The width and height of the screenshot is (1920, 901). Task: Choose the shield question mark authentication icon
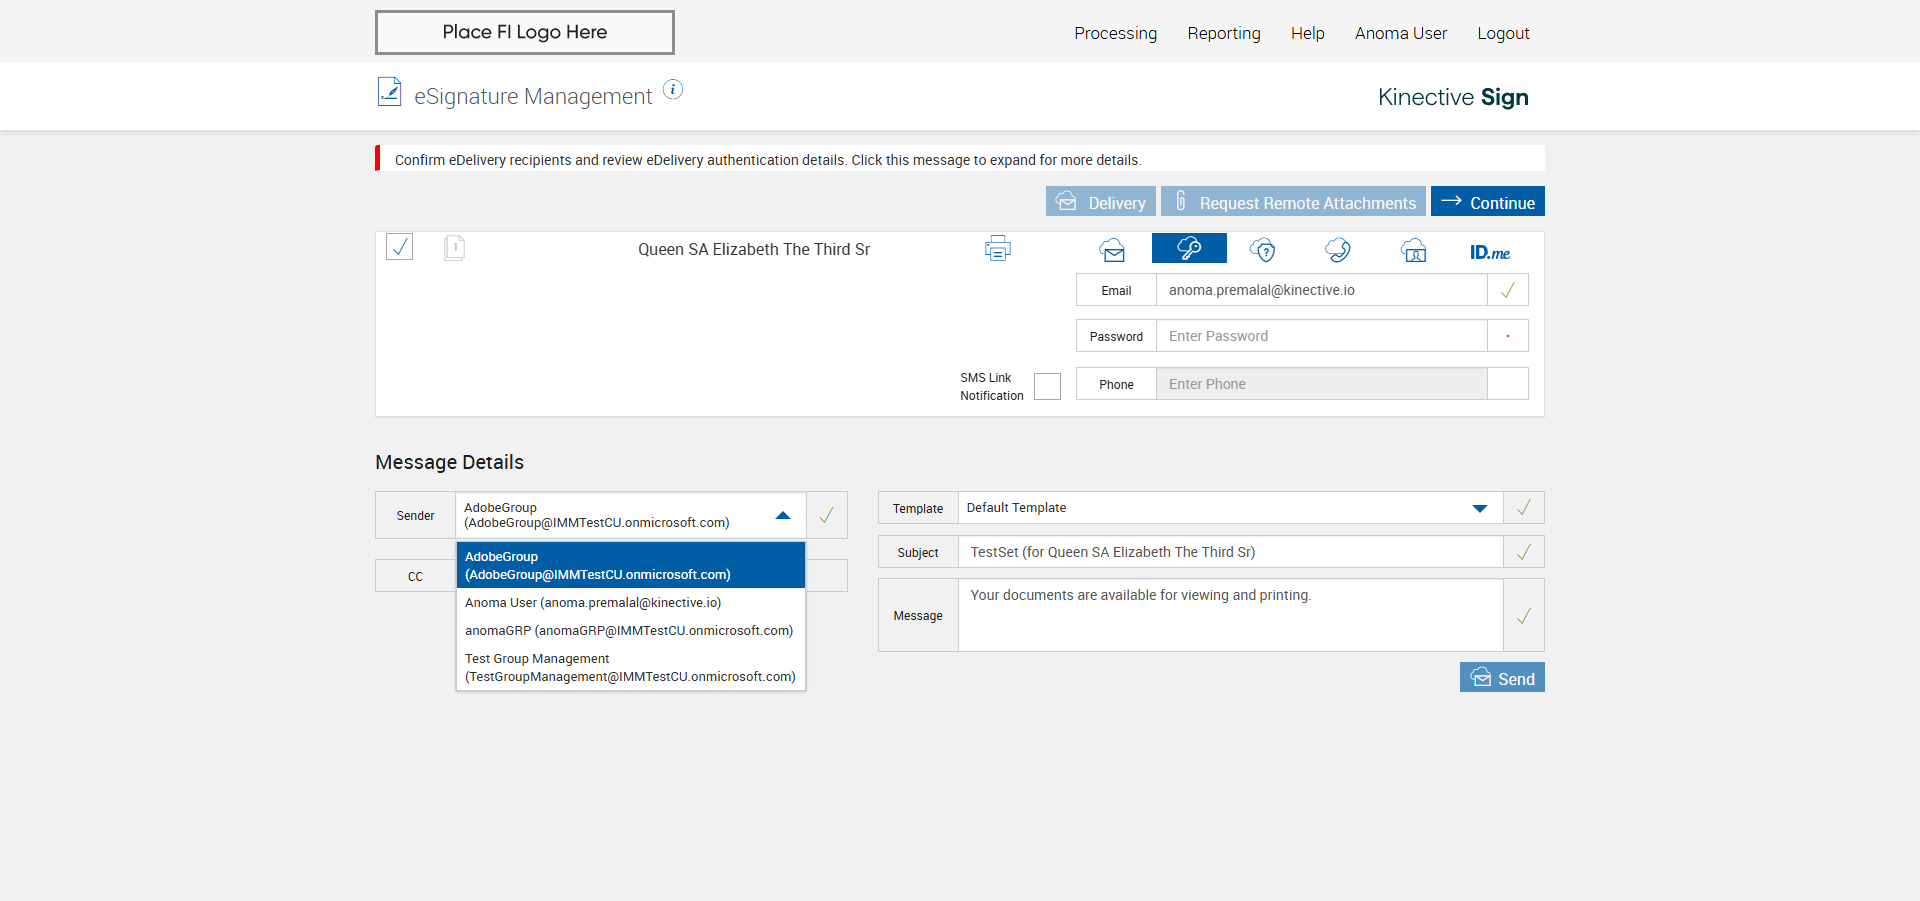(1263, 250)
